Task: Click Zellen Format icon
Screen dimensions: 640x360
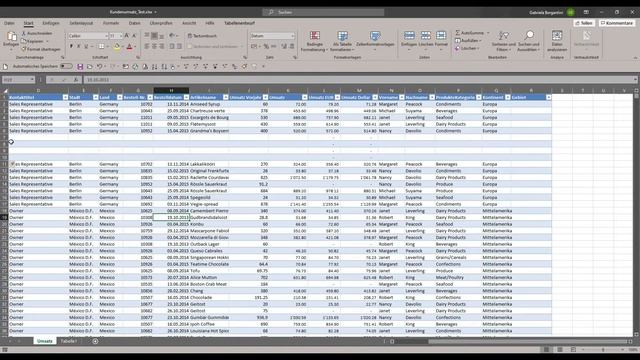Action: pyautogui.click(x=441, y=36)
